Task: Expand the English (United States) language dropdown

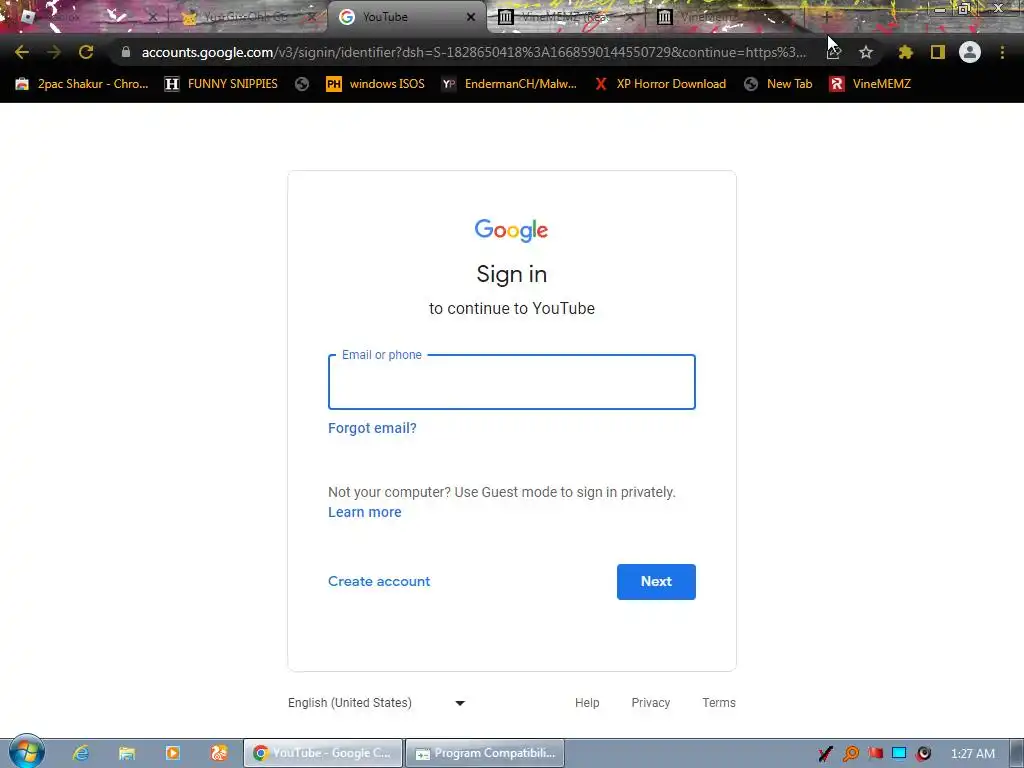Action: (x=377, y=703)
